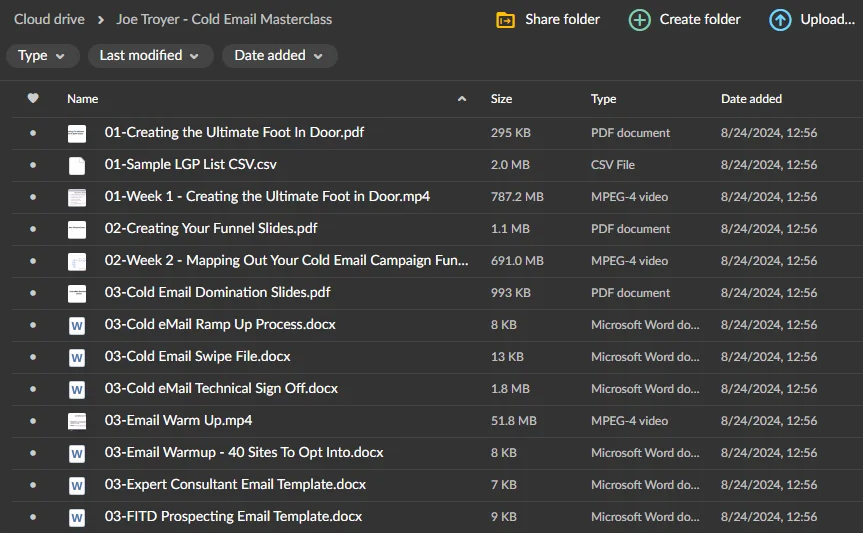Click the Word icon for 03-Cold eMail Ramp Up Process.docx
The image size is (863, 533).
click(77, 325)
